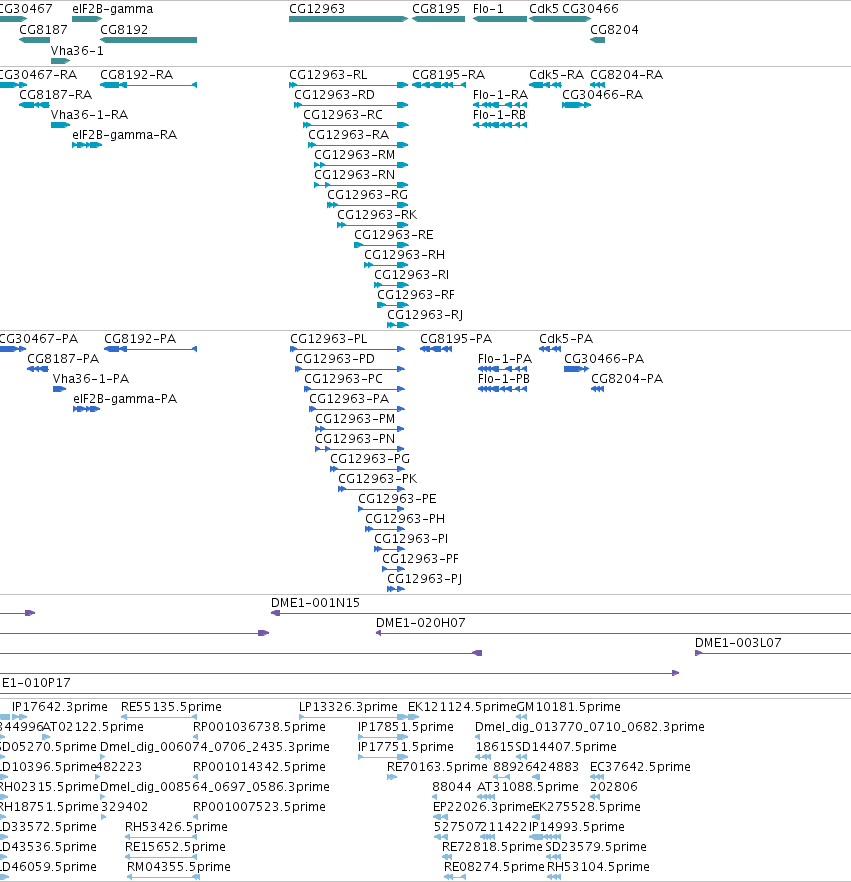Click protein CG12963-PG label
The width and height of the screenshot is (851, 882).
370,459
